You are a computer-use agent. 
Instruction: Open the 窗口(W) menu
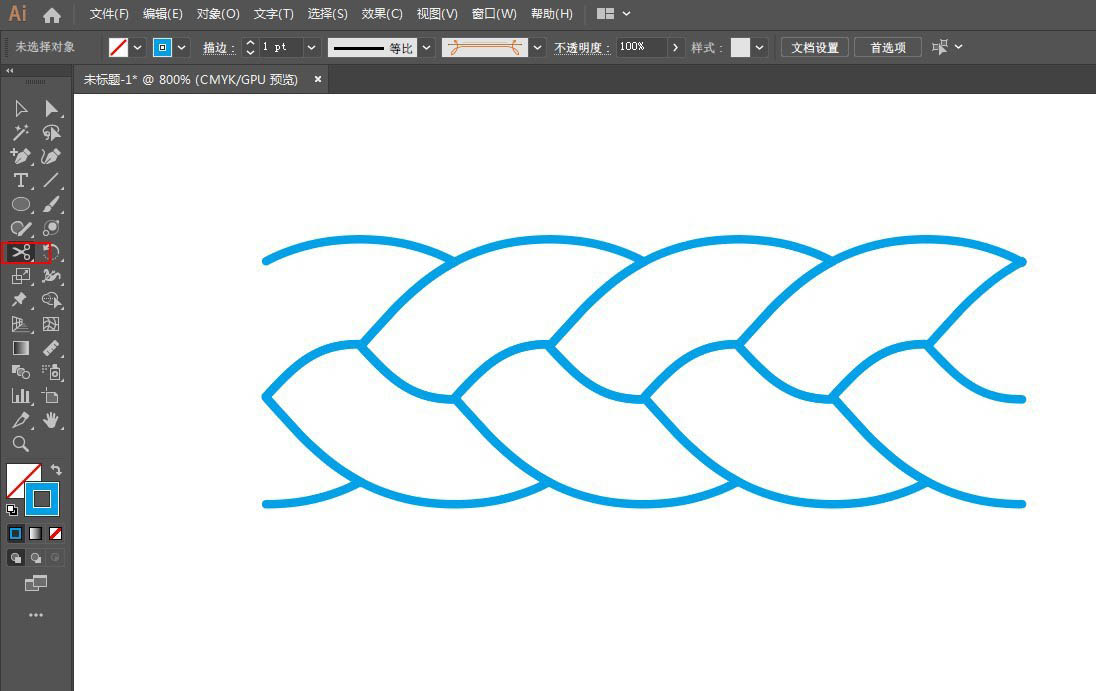click(494, 14)
